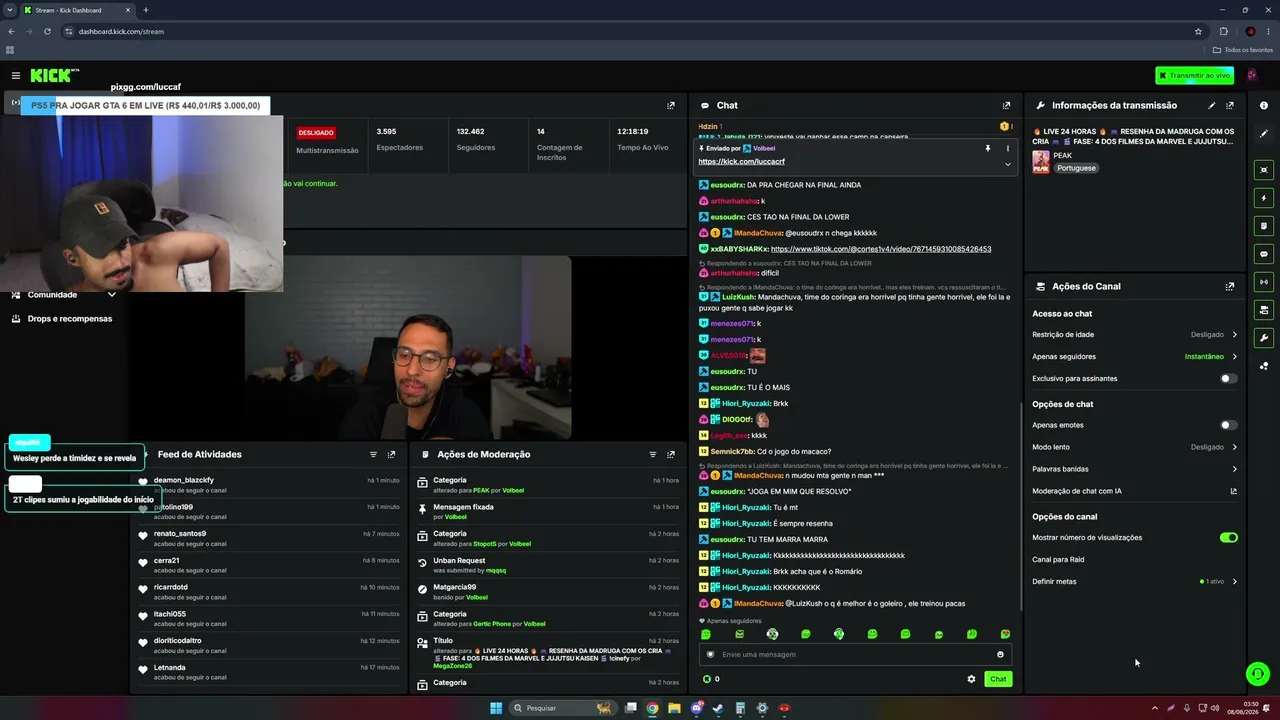
Task: Pop out the Ações de Moderação panel
Action: (671, 454)
